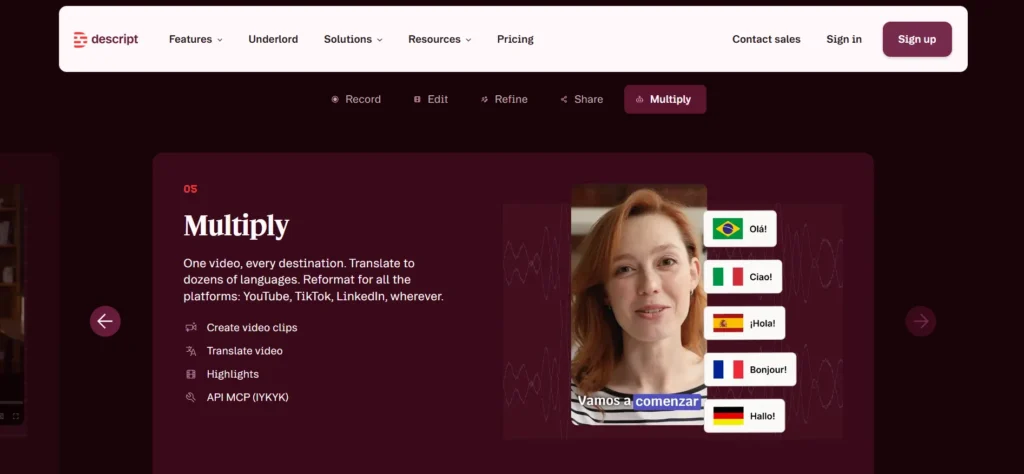The height and width of the screenshot is (474, 1024).
Task: Click the Spanish flag ¡Hola! card
Action: pos(744,323)
